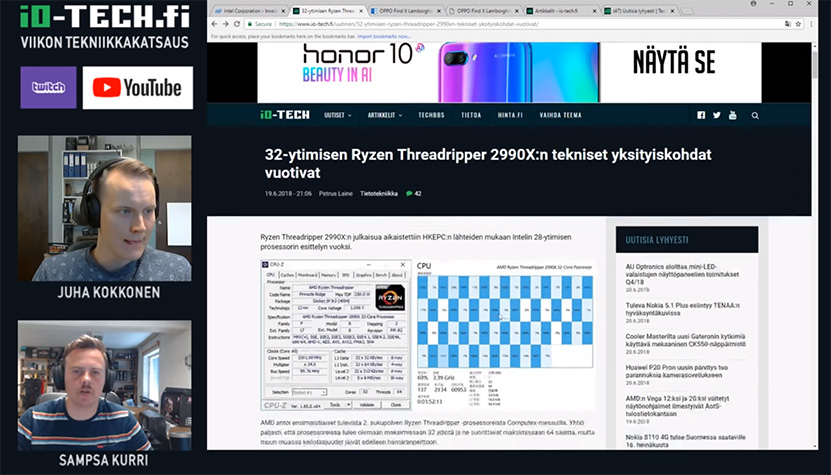Screen dimensions: 831x475
Task: Expand the ARTIKKELIT dropdown menu
Action: 385,115
